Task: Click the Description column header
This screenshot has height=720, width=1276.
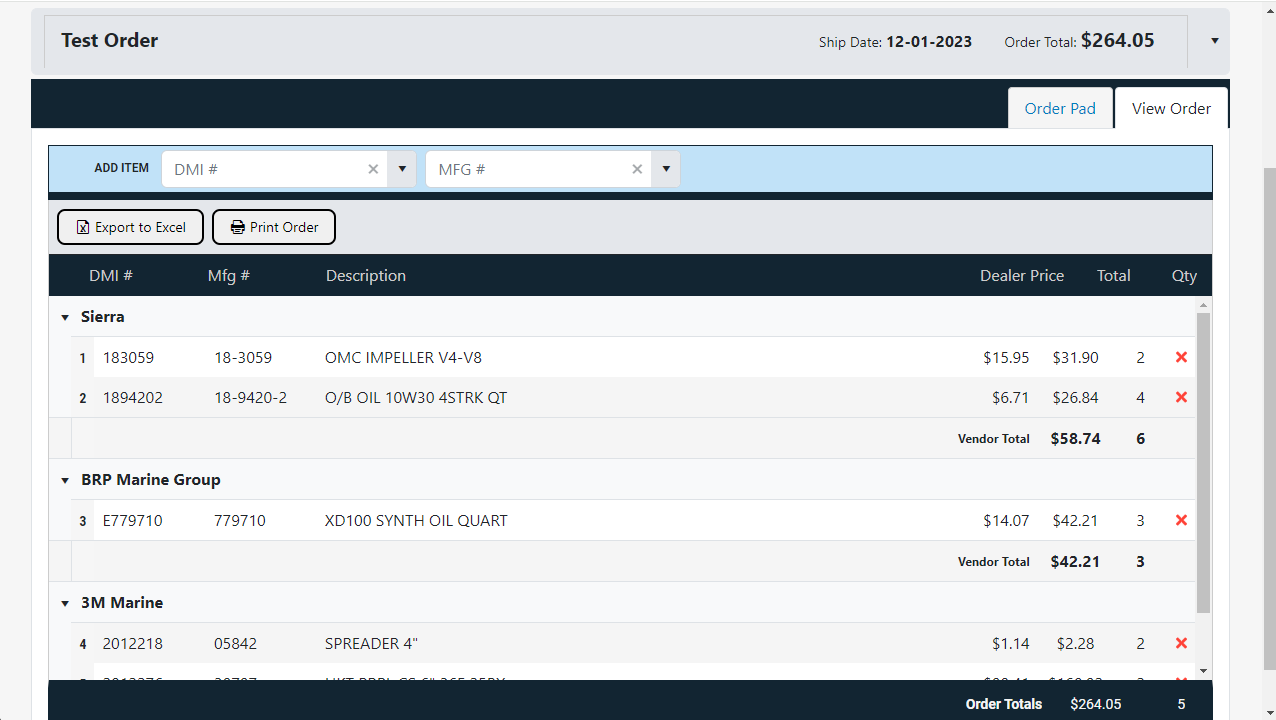Action: (366, 275)
